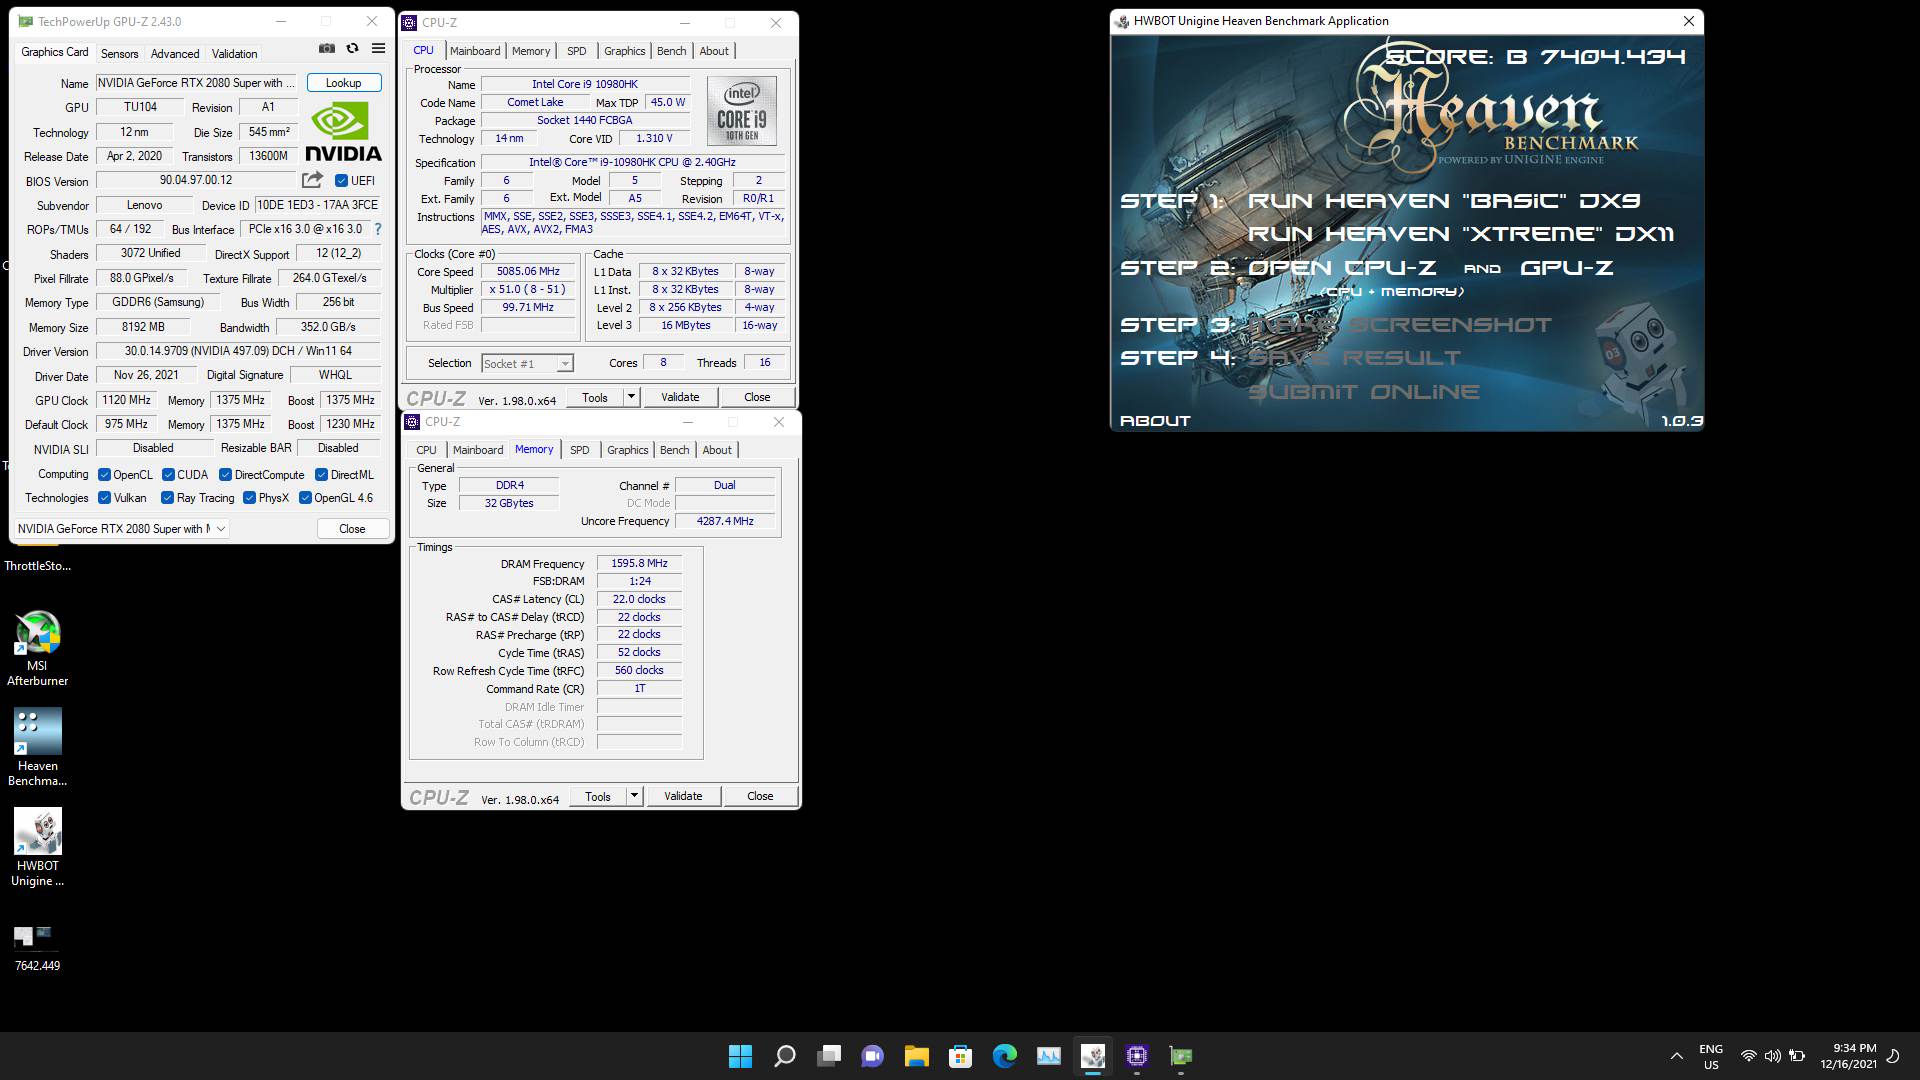Image resolution: width=1920 pixels, height=1080 pixels.
Task: Toggle the OpenCL checkbox
Action: [x=104, y=475]
